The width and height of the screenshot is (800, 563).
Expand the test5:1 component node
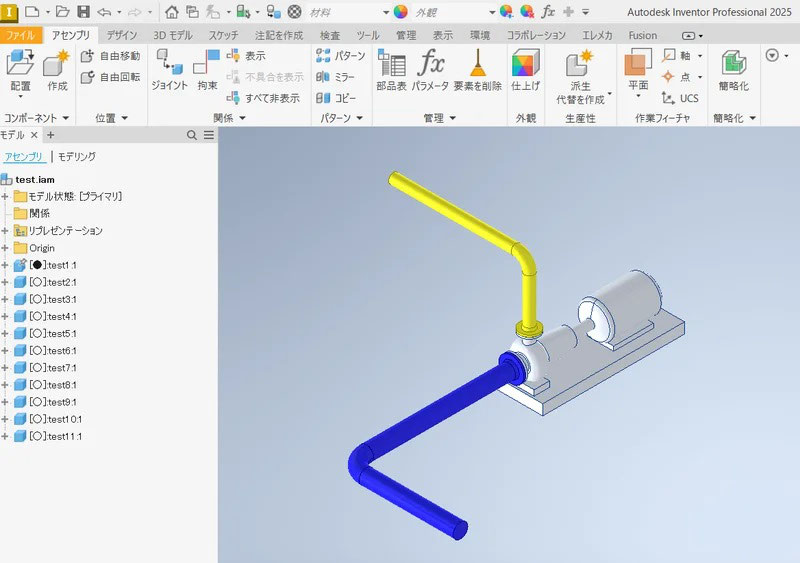coord(5,333)
